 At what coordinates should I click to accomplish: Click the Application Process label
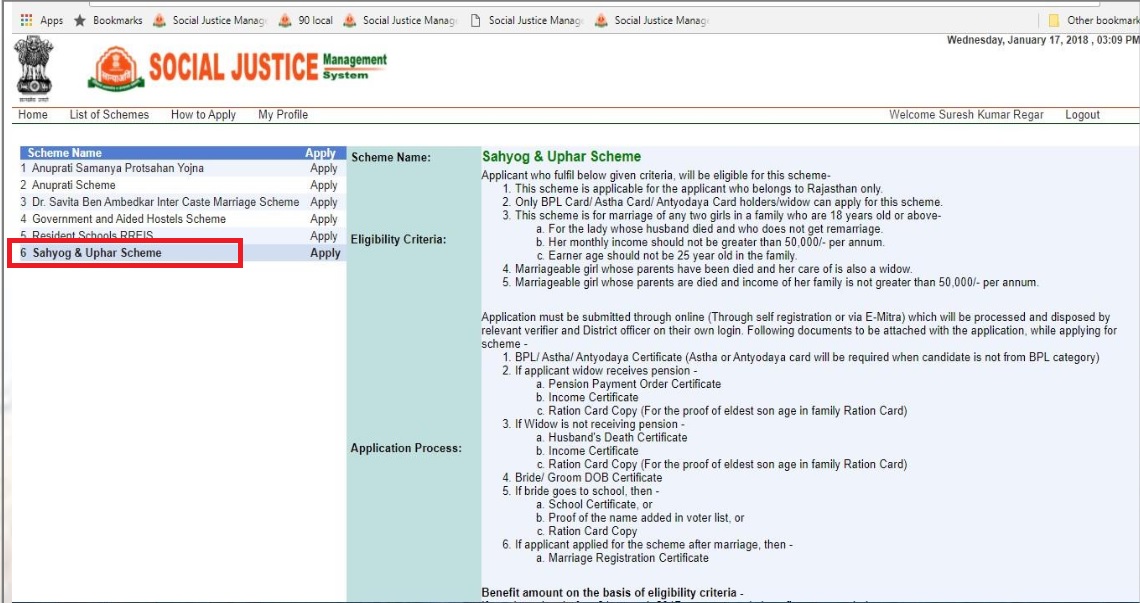(x=406, y=448)
